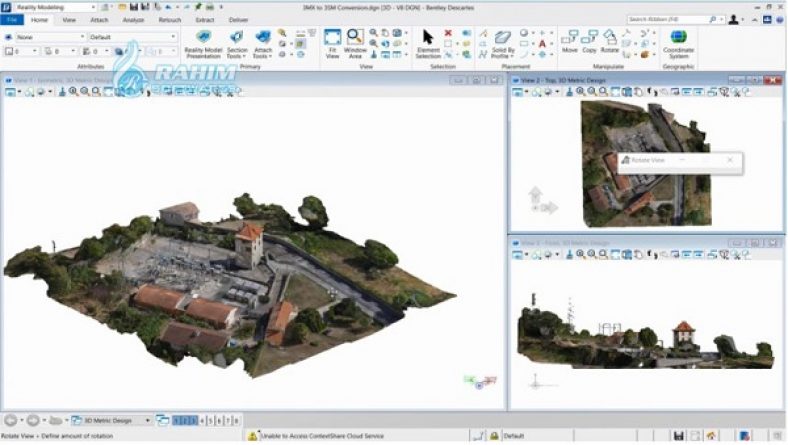The height and width of the screenshot is (445, 788).
Task: Click the Solid By Profile tool
Action: point(503,43)
